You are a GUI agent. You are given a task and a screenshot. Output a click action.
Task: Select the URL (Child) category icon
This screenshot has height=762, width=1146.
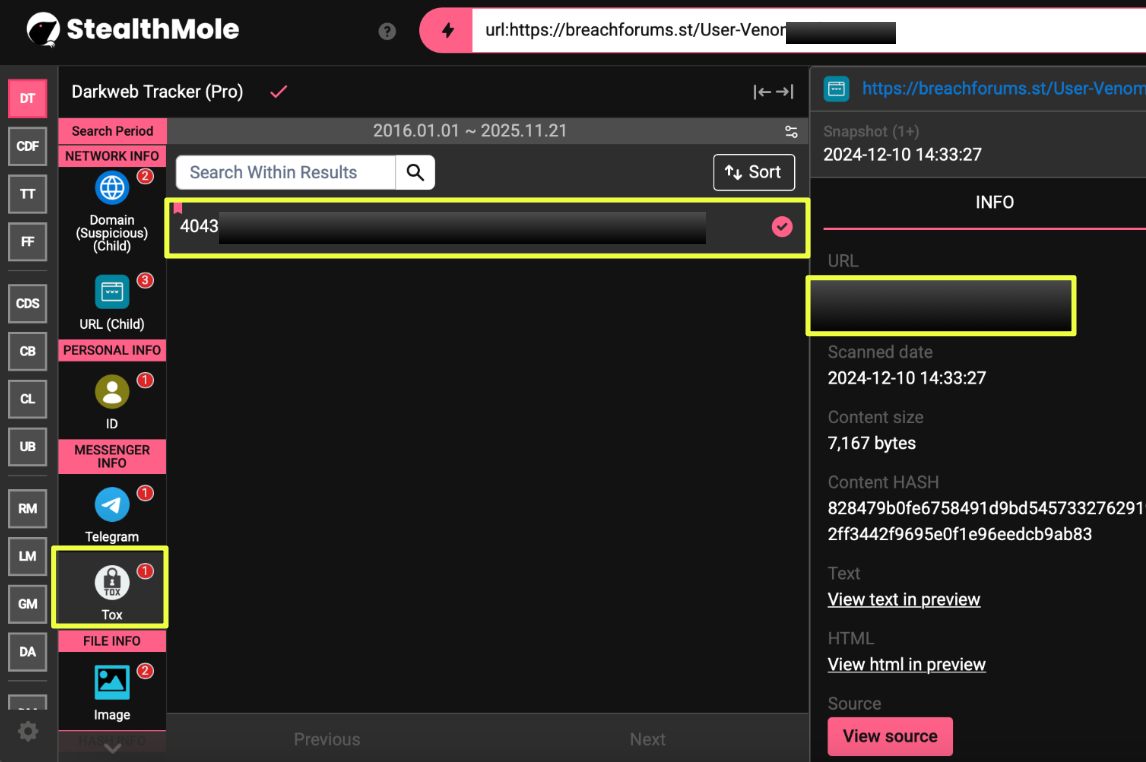[112, 292]
